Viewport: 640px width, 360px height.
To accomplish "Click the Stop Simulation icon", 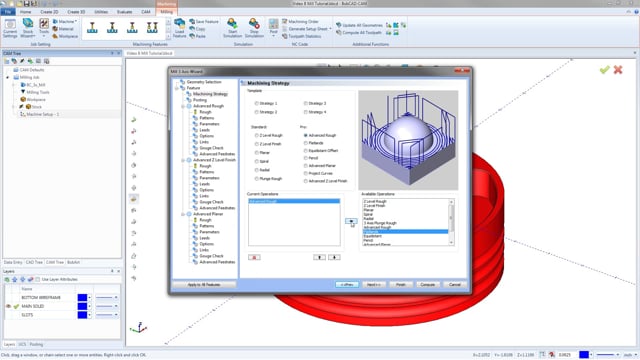I will (x=254, y=27).
